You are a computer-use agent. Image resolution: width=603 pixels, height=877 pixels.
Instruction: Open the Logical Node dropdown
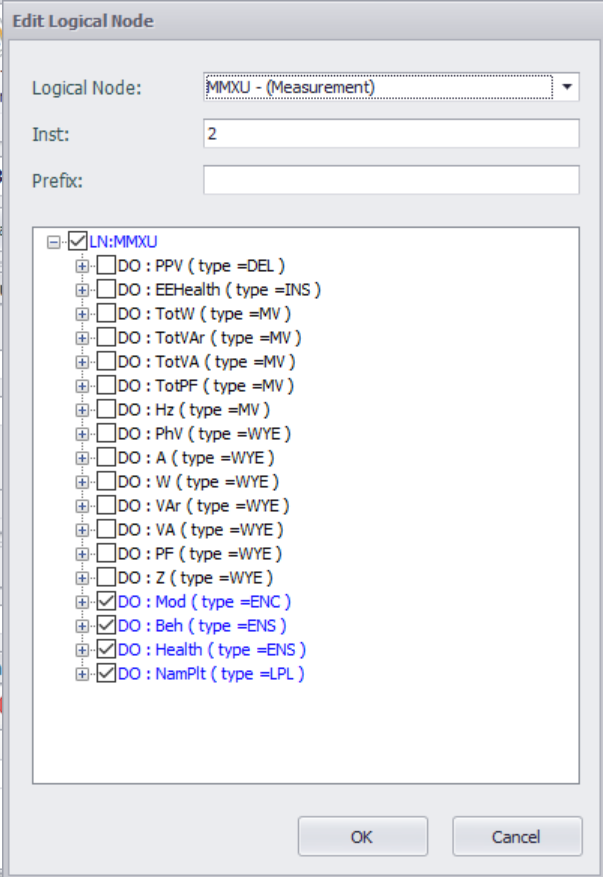[x=567, y=87]
